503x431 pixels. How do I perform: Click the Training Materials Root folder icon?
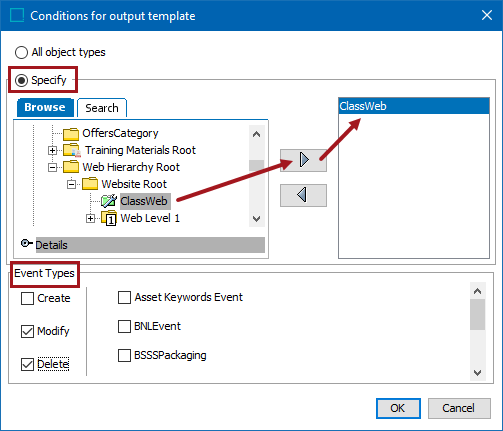[72, 150]
